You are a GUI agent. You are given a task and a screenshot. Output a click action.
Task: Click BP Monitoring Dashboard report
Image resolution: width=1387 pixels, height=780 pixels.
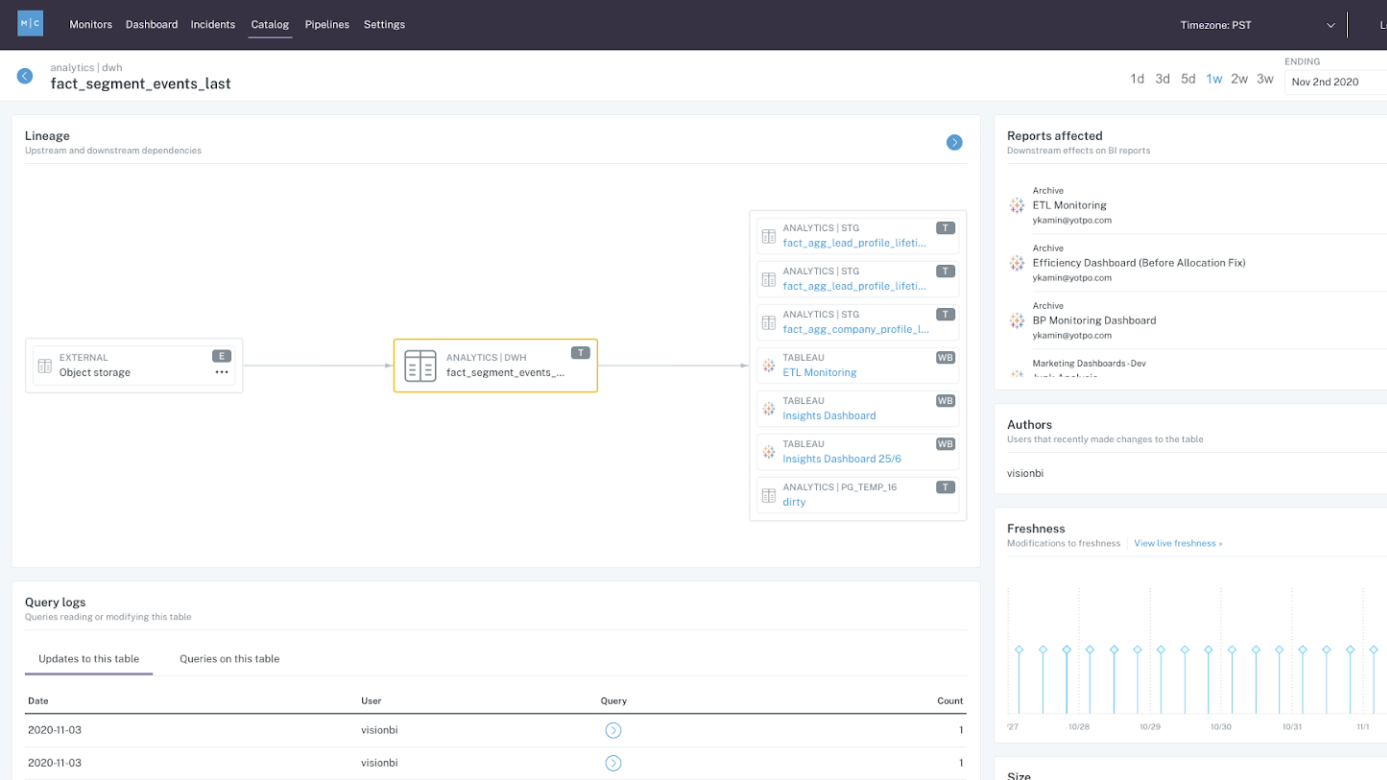1094,321
